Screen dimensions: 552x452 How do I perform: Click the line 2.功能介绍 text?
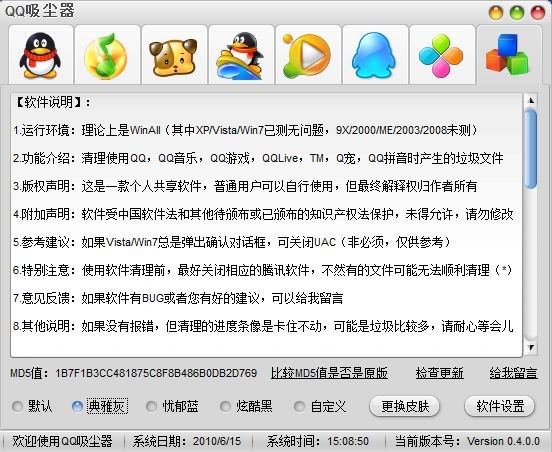click(258, 158)
